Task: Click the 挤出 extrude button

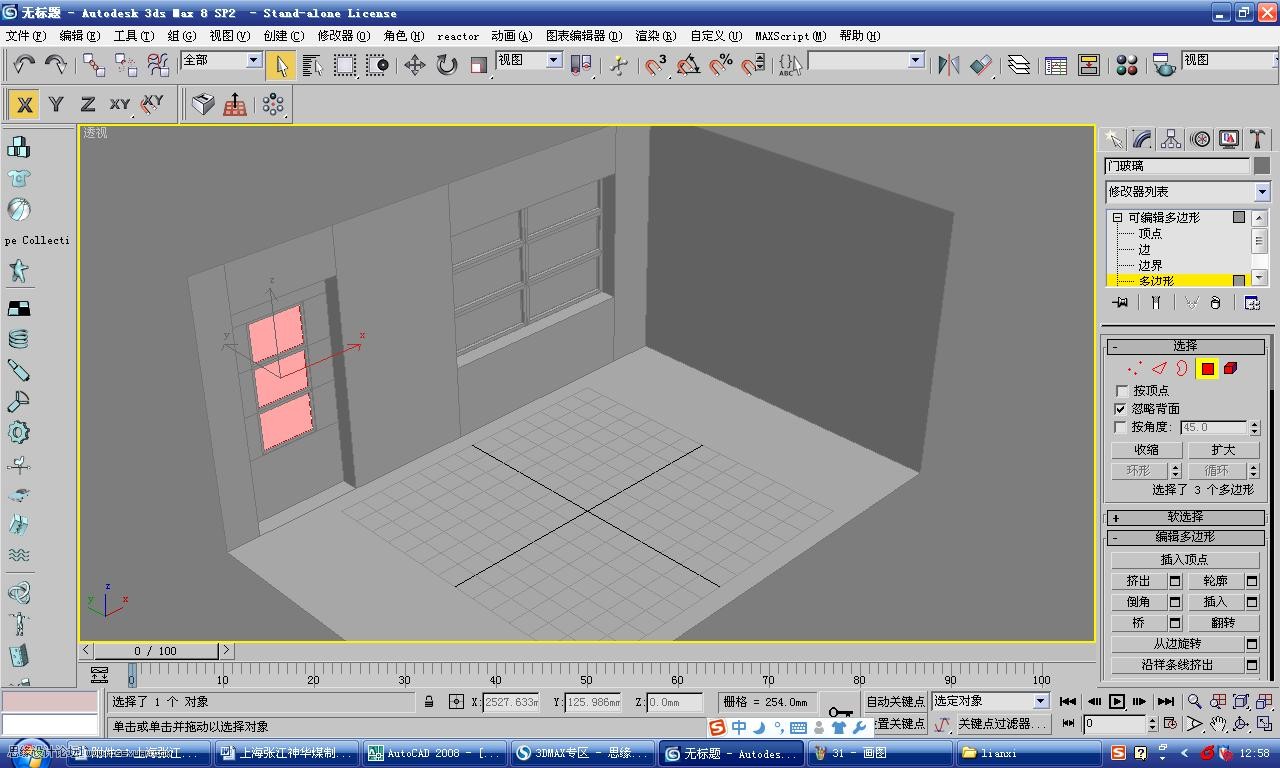Action: (1139, 581)
